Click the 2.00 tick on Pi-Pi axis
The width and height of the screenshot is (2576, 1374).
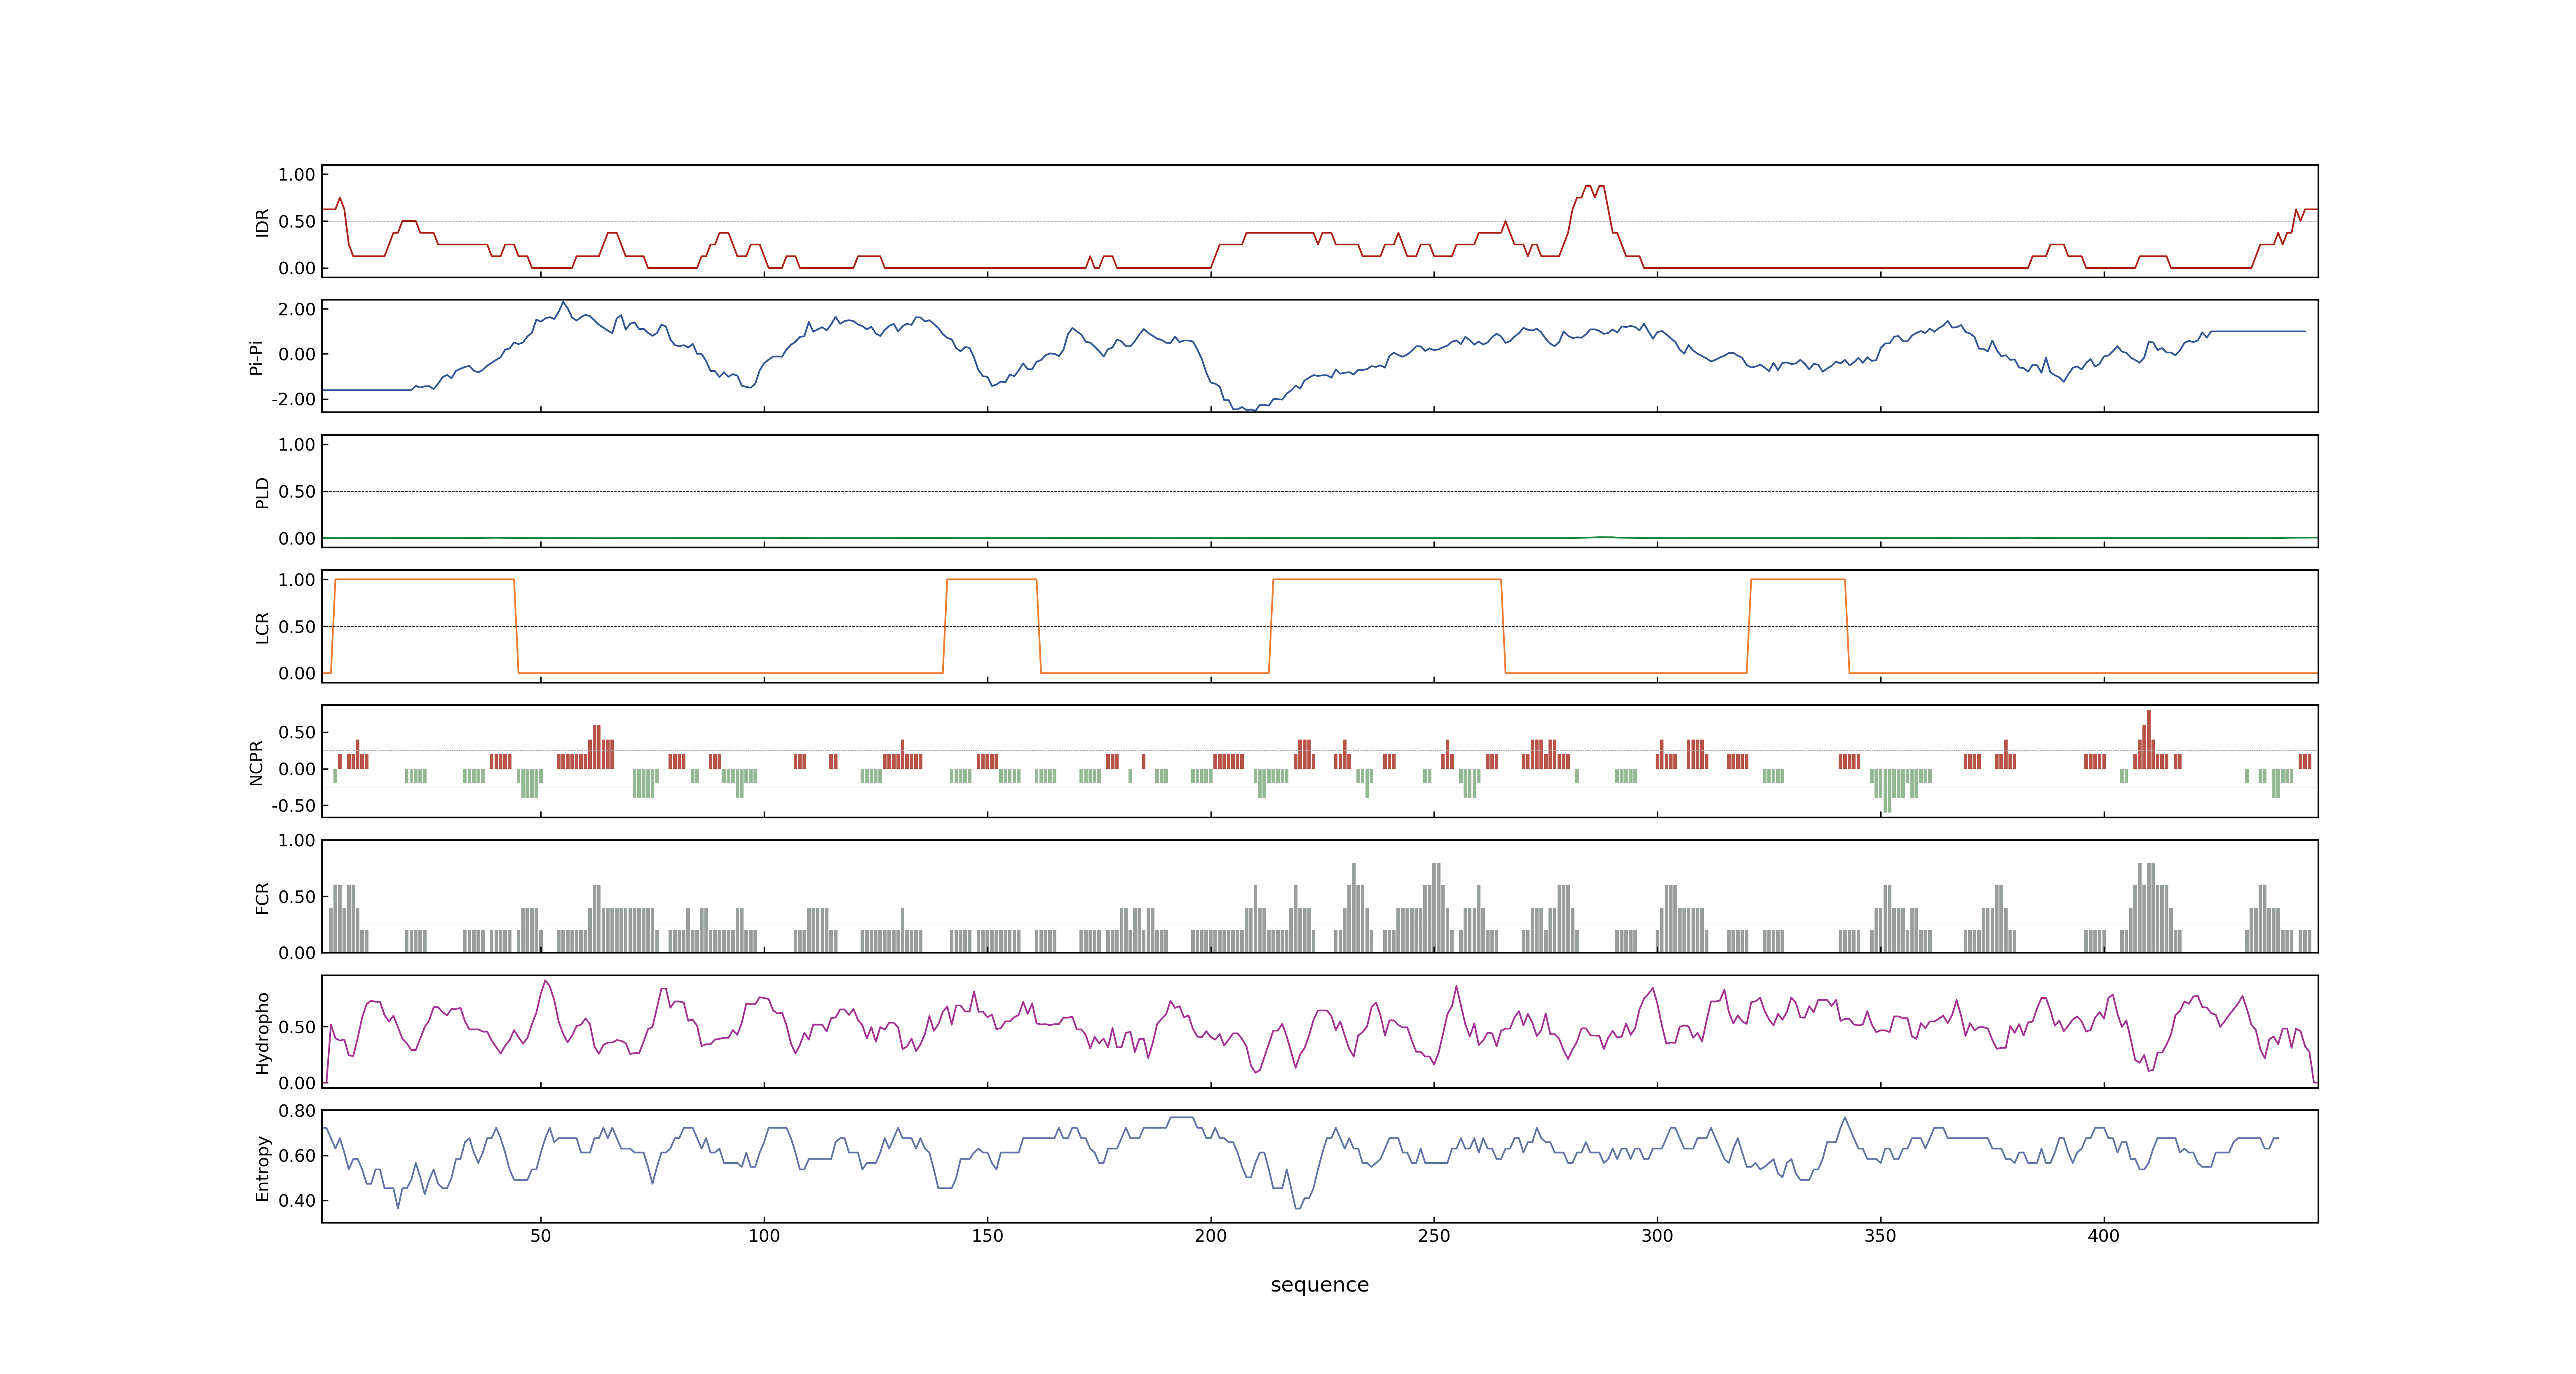[297, 310]
